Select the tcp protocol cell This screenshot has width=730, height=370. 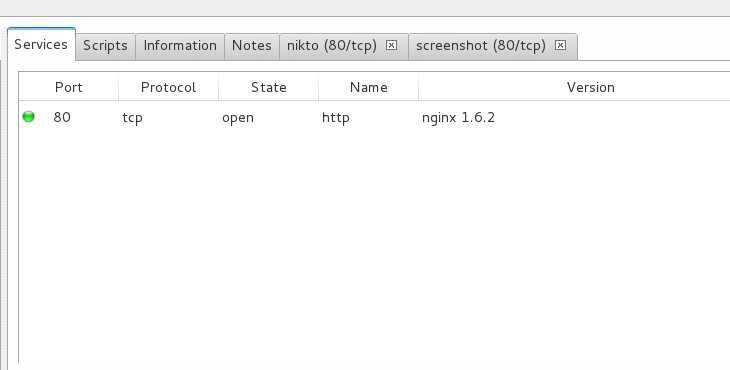point(132,117)
